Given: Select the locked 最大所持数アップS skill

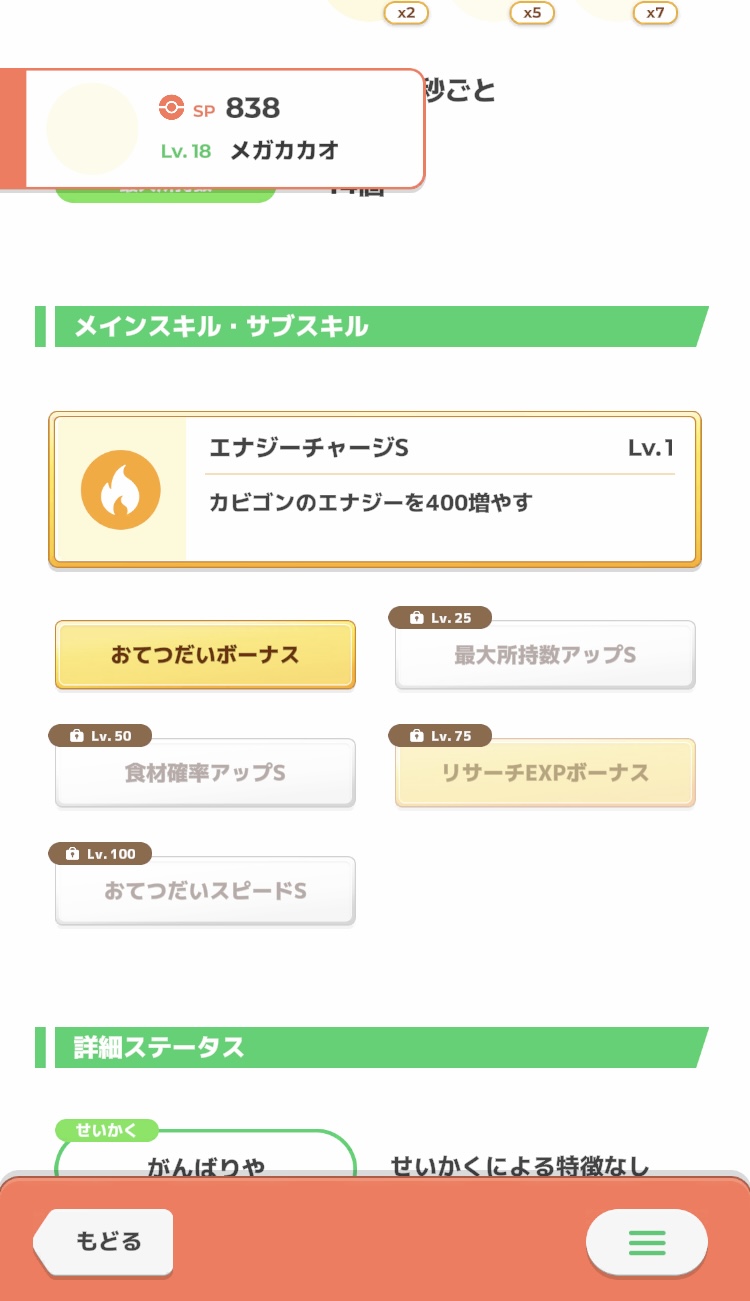Looking at the screenshot, I should (545, 657).
